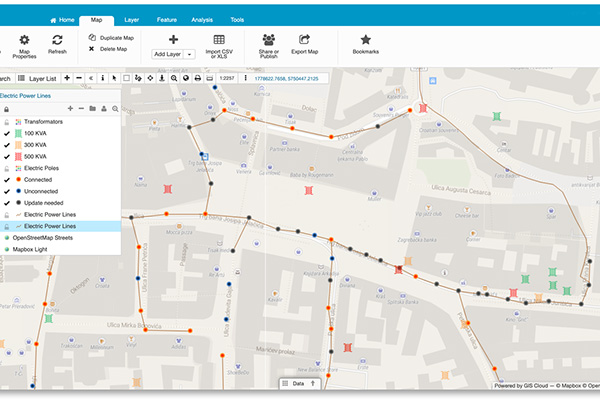Click the Duplicate Map icon
The width and height of the screenshot is (600, 400).
click(x=92, y=38)
